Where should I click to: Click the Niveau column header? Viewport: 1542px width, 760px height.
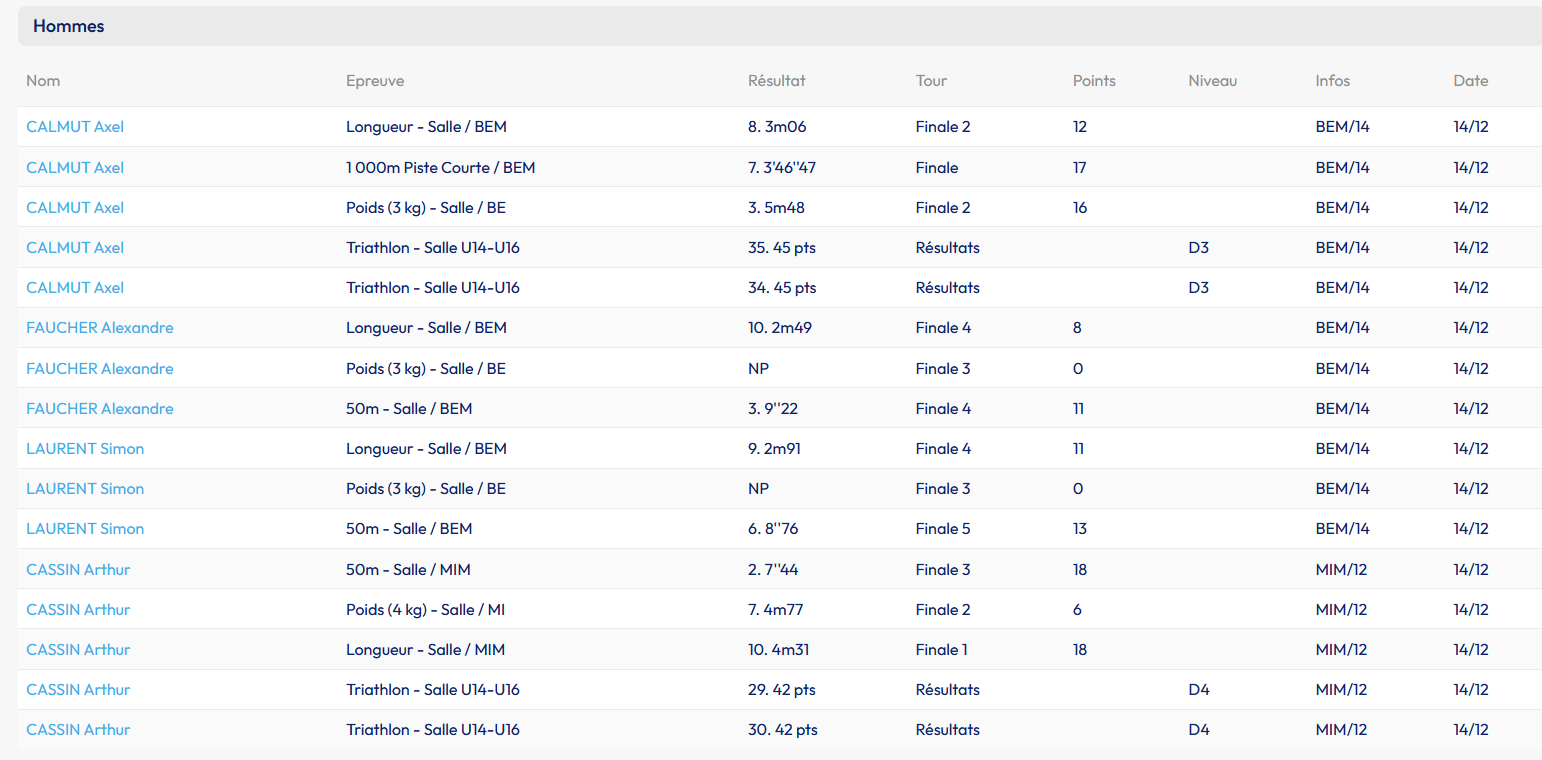tap(1212, 81)
